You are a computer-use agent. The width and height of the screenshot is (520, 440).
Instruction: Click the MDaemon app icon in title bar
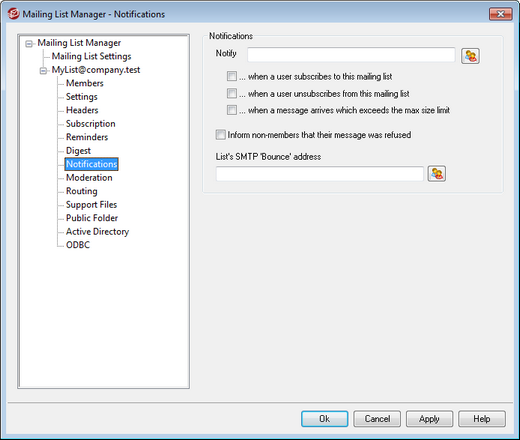tap(14, 14)
